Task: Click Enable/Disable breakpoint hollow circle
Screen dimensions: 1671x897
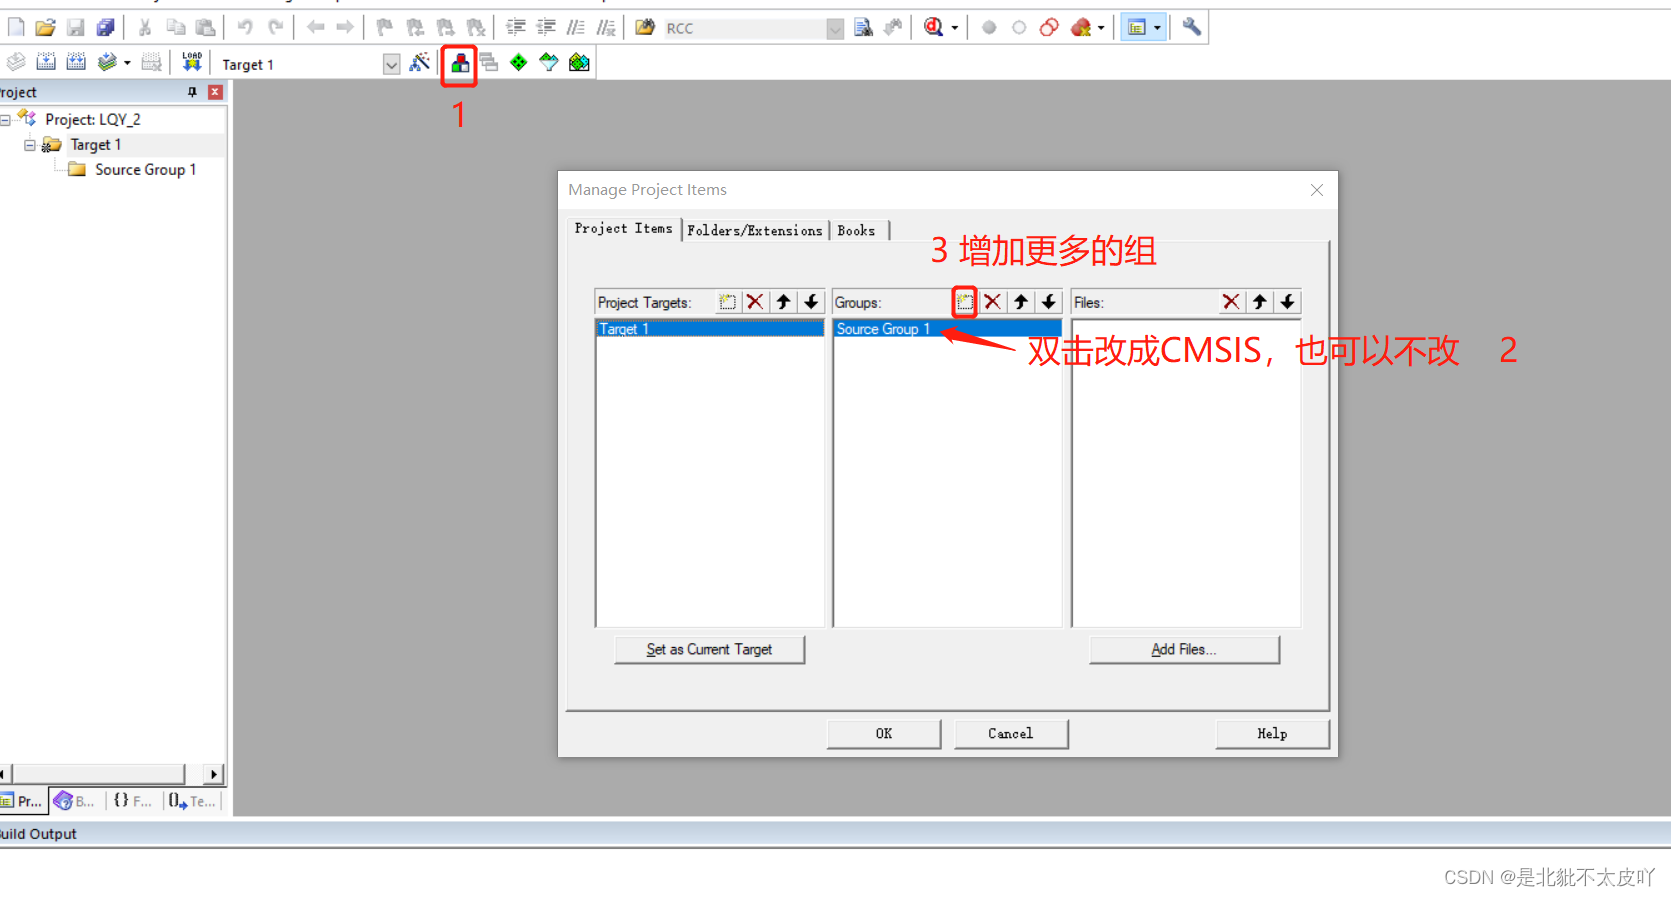Action: pyautogui.click(x=1019, y=27)
